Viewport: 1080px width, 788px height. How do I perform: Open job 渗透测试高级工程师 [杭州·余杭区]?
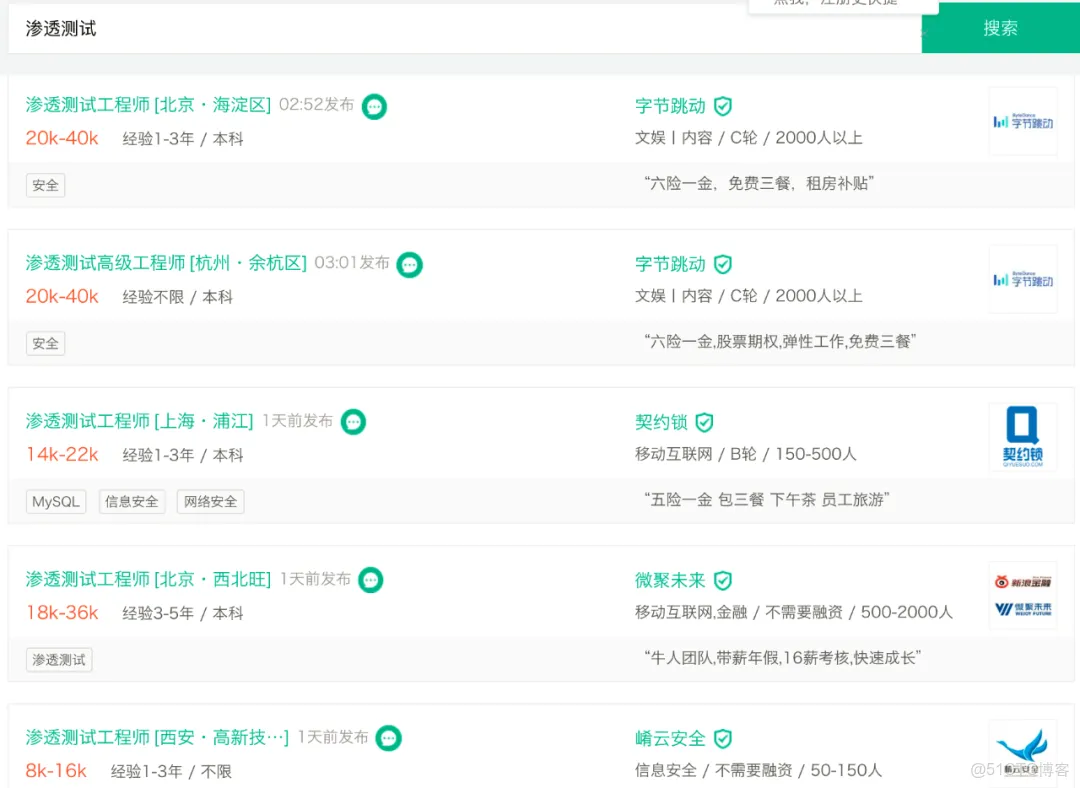[166, 263]
